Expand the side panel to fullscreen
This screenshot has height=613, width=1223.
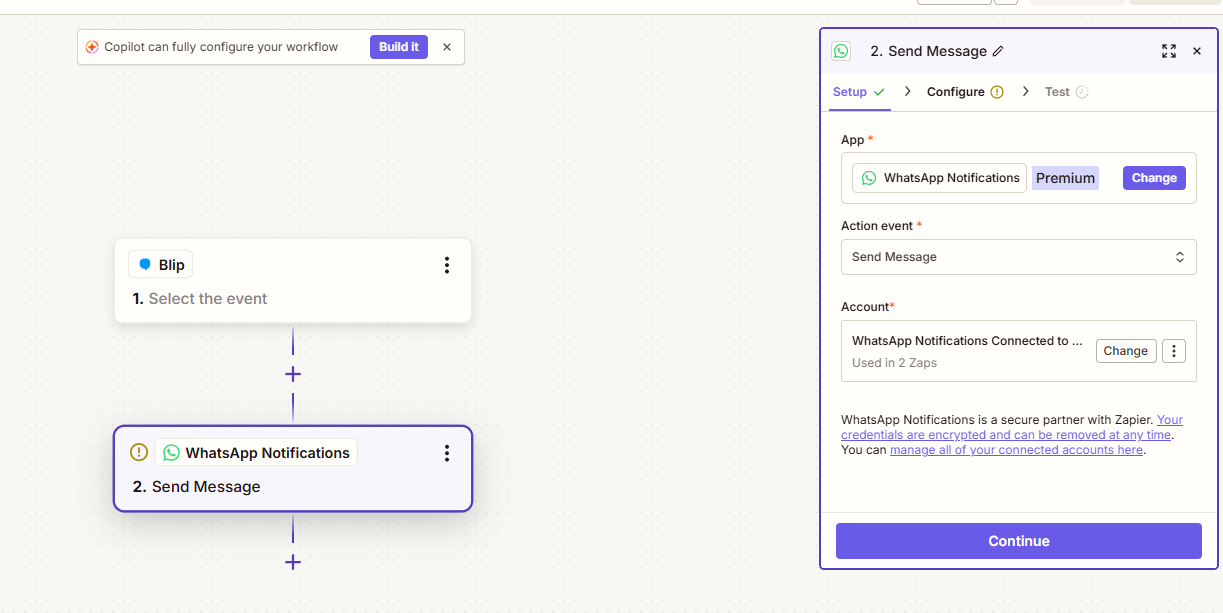click(x=1169, y=51)
